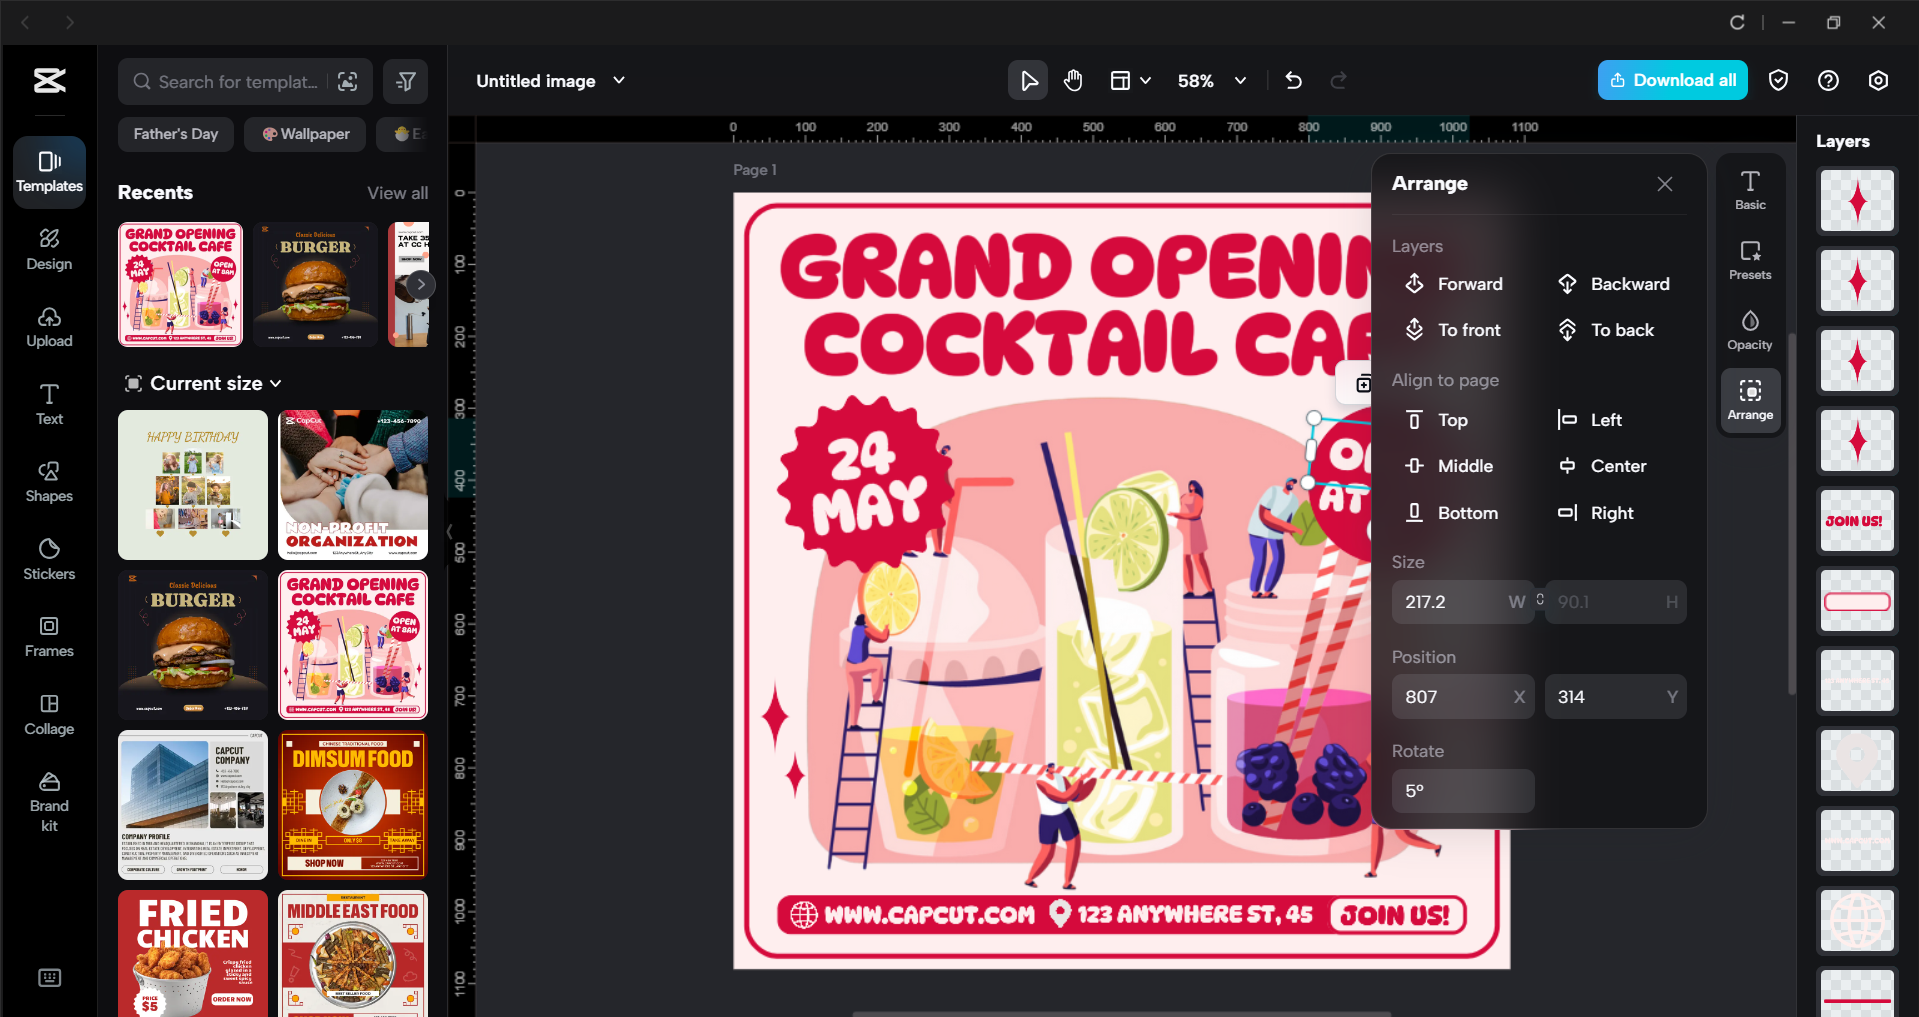Undo the last action
The image size is (1919, 1017).
point(1293,80)
